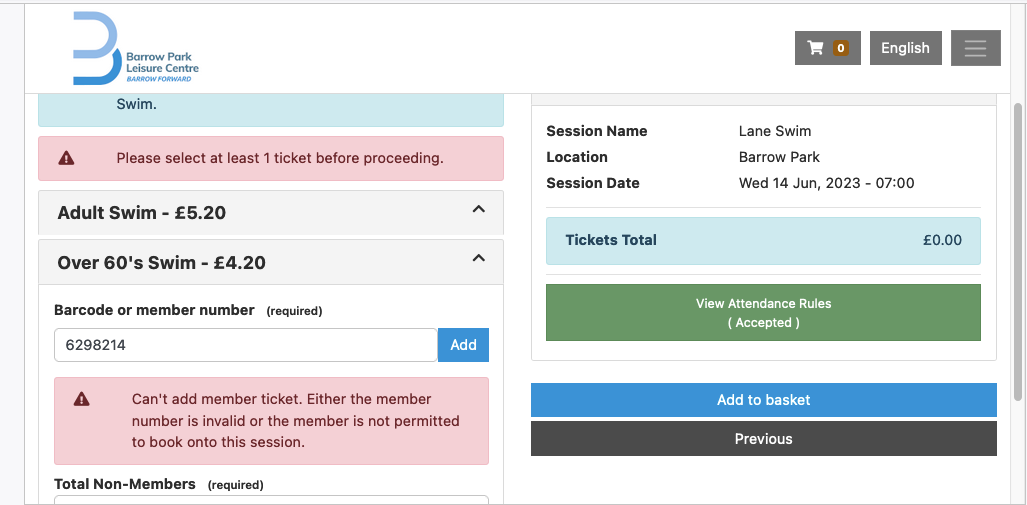The width and height of the screenshot is (1027, 505).
Task: Click the cart item count badge
Action: pyautogui.click(x=840, y=48)
